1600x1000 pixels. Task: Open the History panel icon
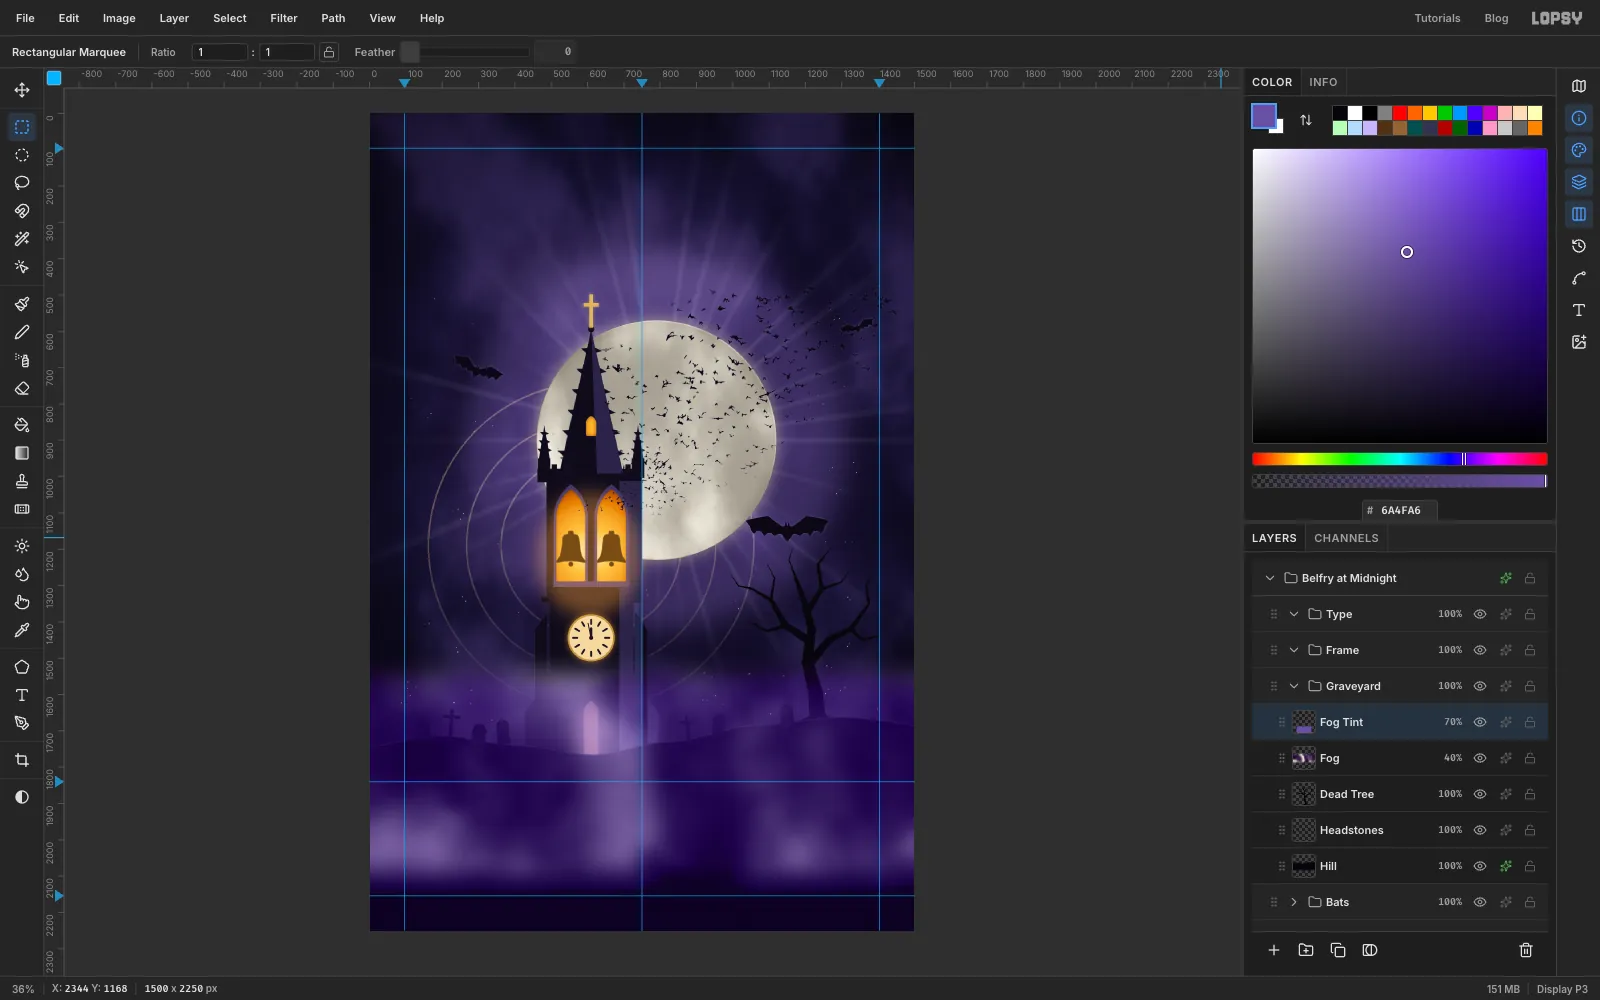pos(1579,246)
